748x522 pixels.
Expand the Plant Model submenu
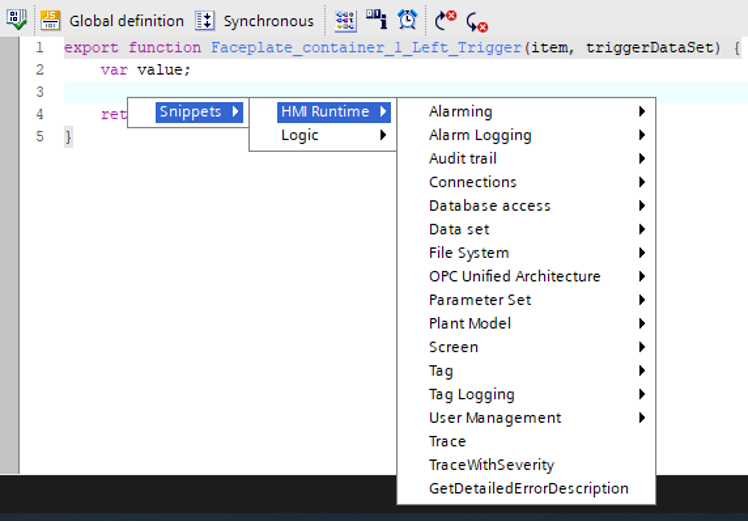tap(537, 324)
